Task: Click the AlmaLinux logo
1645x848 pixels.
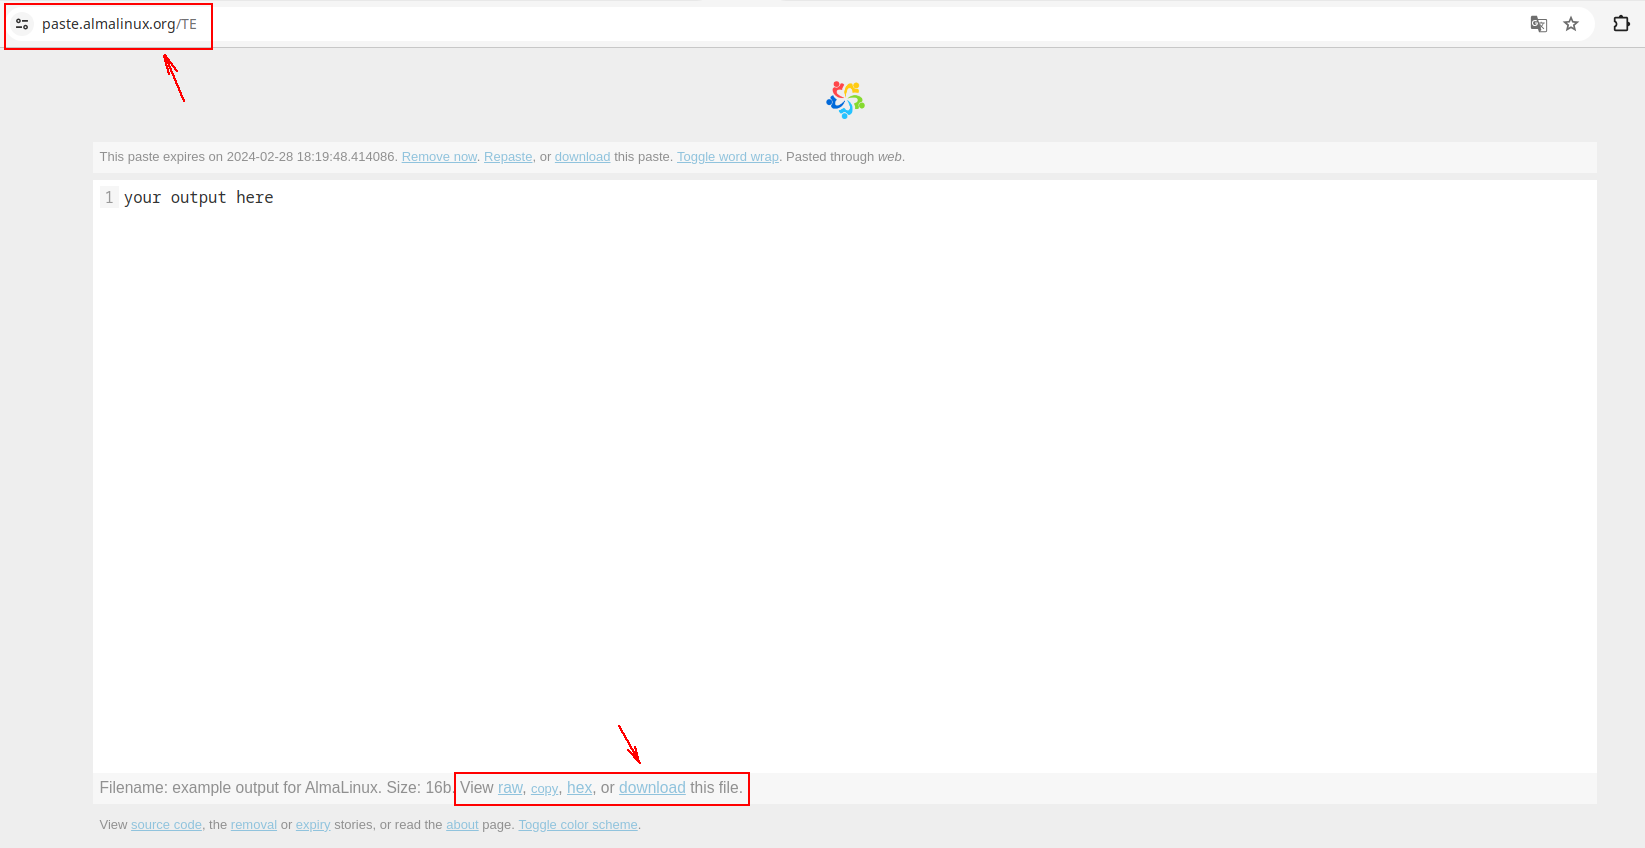Action: click(845, 100)
